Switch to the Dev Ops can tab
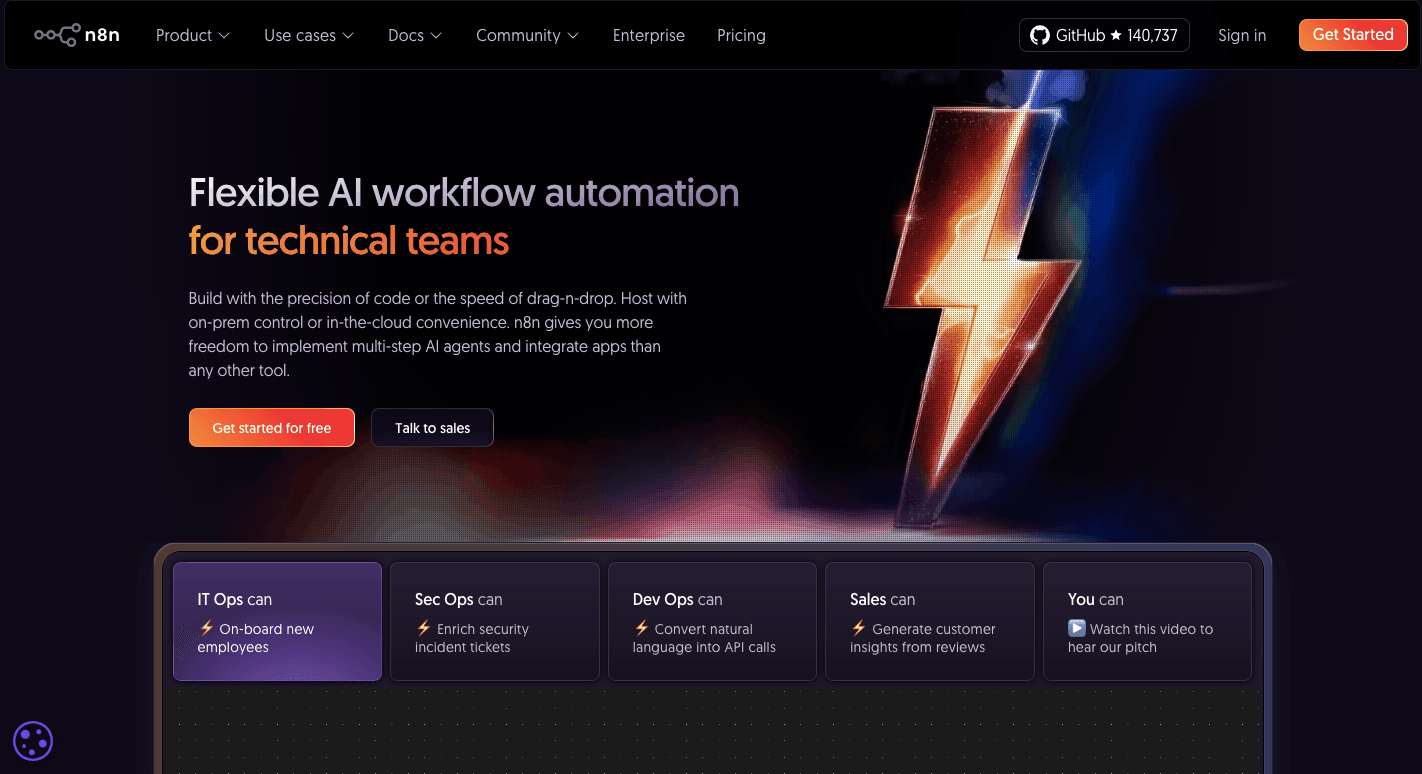 pos(712,621)
